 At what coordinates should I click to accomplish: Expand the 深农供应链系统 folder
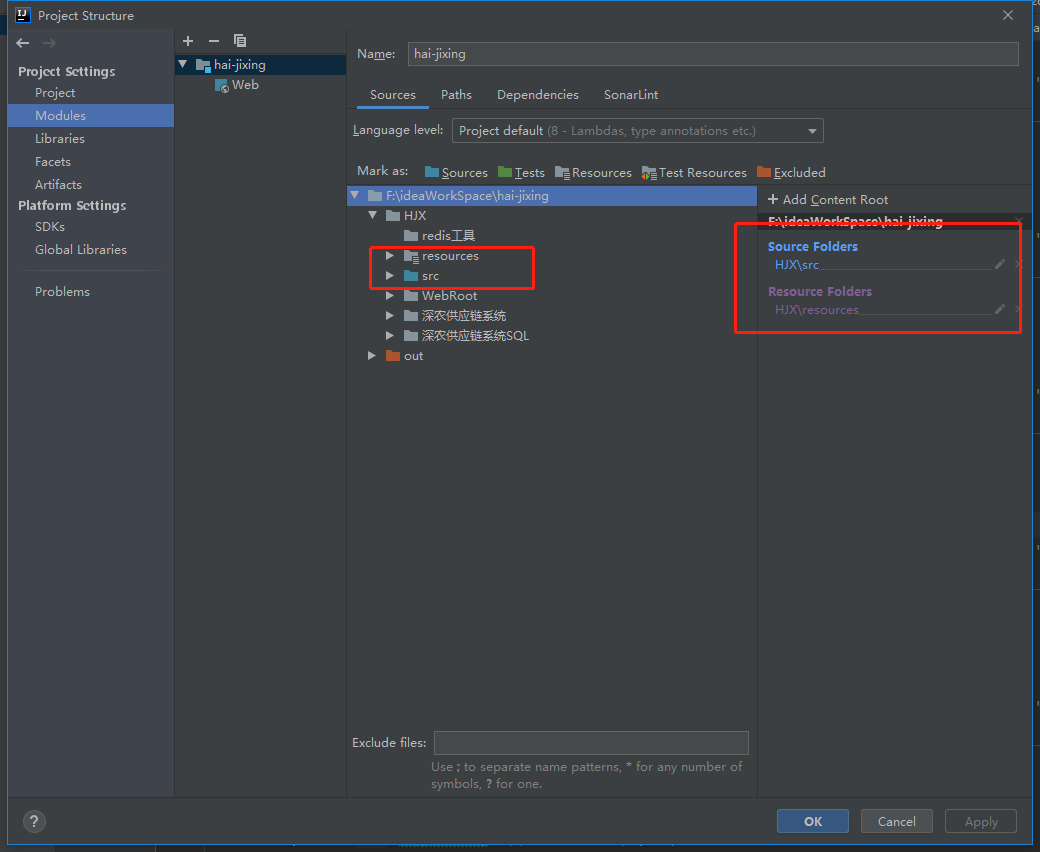point(390,316)
